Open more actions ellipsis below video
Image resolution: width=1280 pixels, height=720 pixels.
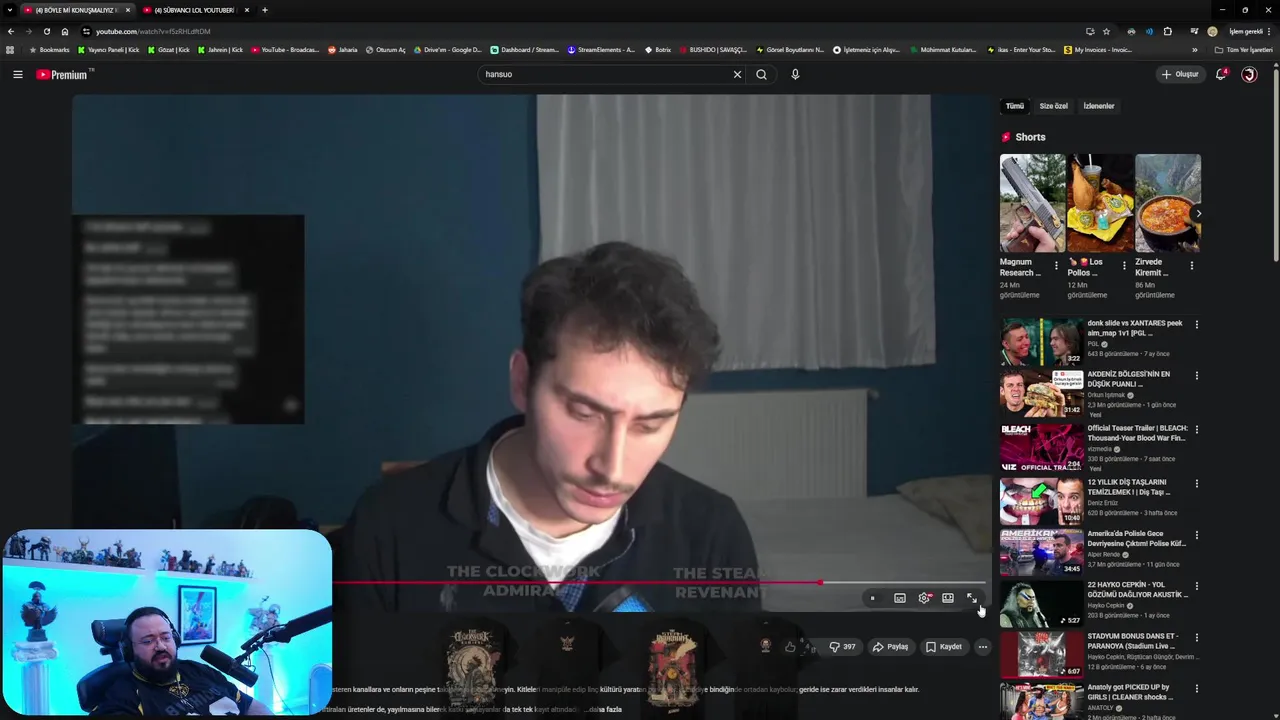pyautogui.click(x=983, y=647)
